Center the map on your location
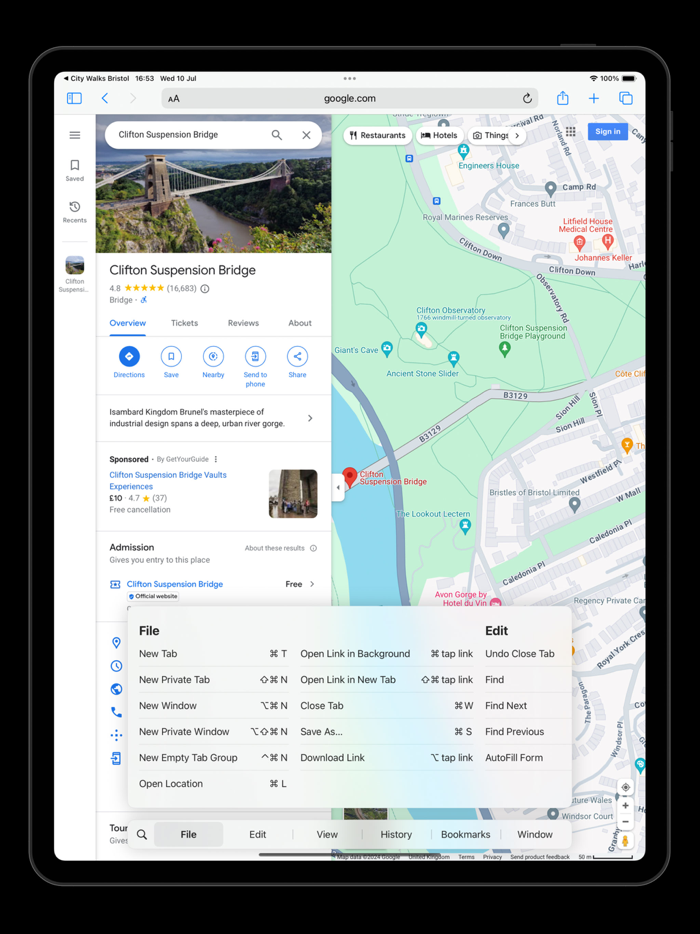 [626, 787]
